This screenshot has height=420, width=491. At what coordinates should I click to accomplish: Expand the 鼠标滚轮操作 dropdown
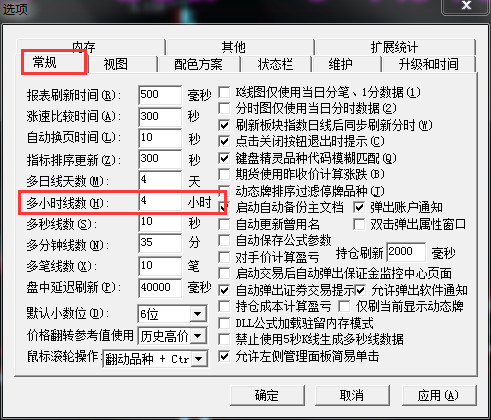(x=199, y=359)
